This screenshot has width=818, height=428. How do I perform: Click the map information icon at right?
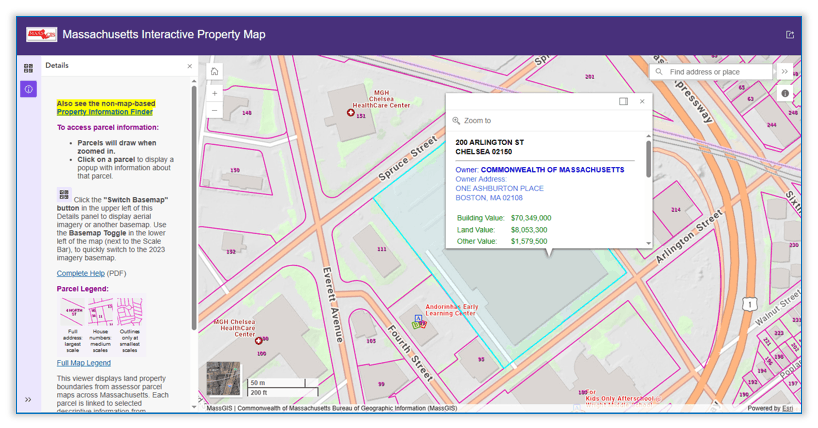pos(785,94)
